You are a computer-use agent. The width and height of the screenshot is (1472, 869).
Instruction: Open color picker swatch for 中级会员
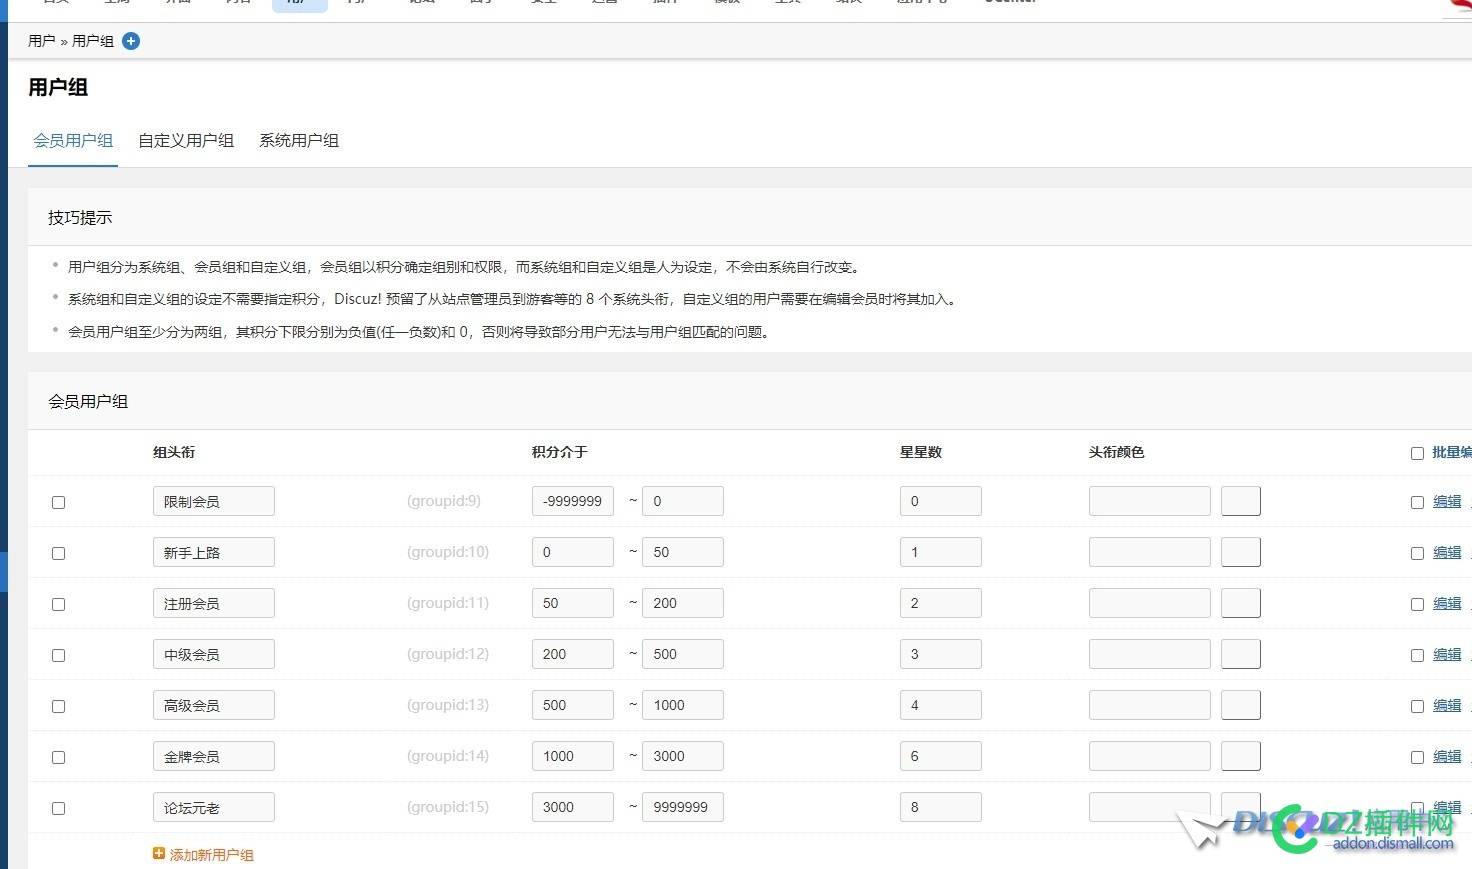coord(1241,654)
